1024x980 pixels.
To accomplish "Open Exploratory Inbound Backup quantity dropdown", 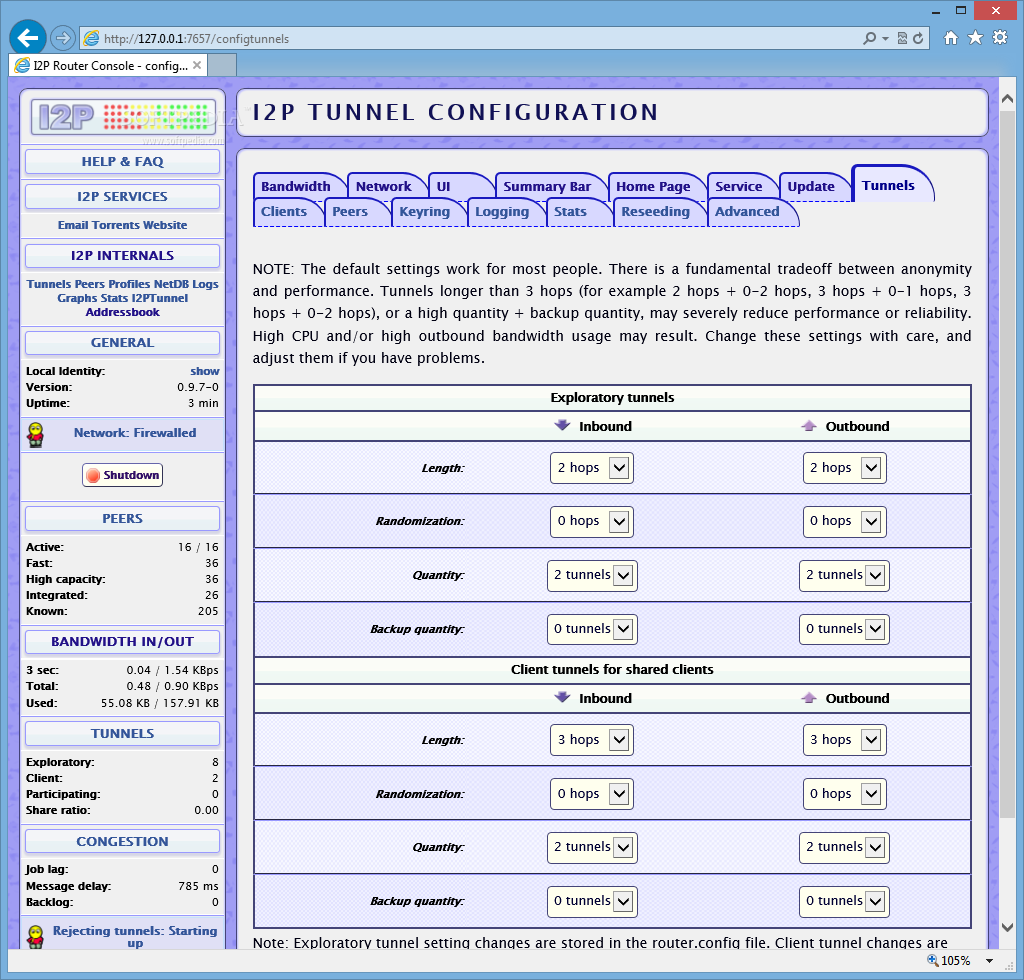I will (x=592, y=629).
